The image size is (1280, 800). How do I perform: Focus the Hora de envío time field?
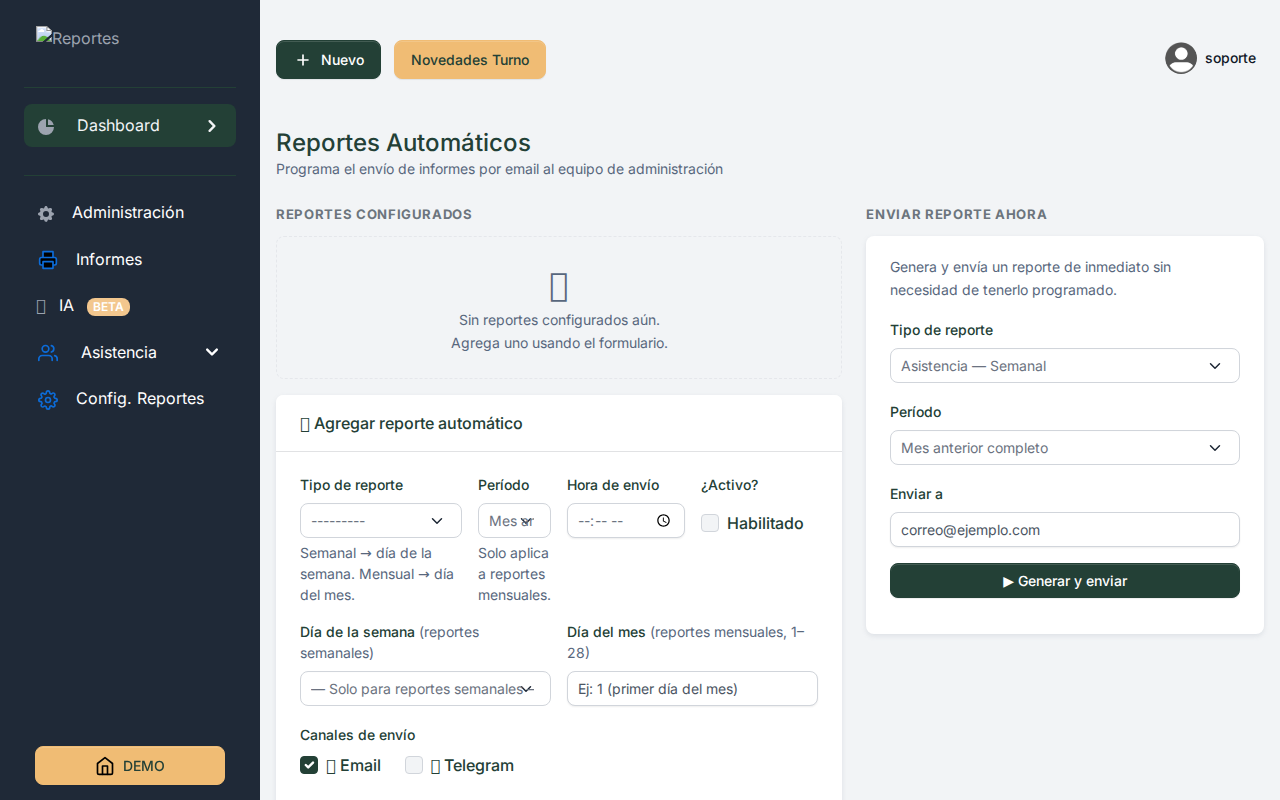click(x=626, y=521)
